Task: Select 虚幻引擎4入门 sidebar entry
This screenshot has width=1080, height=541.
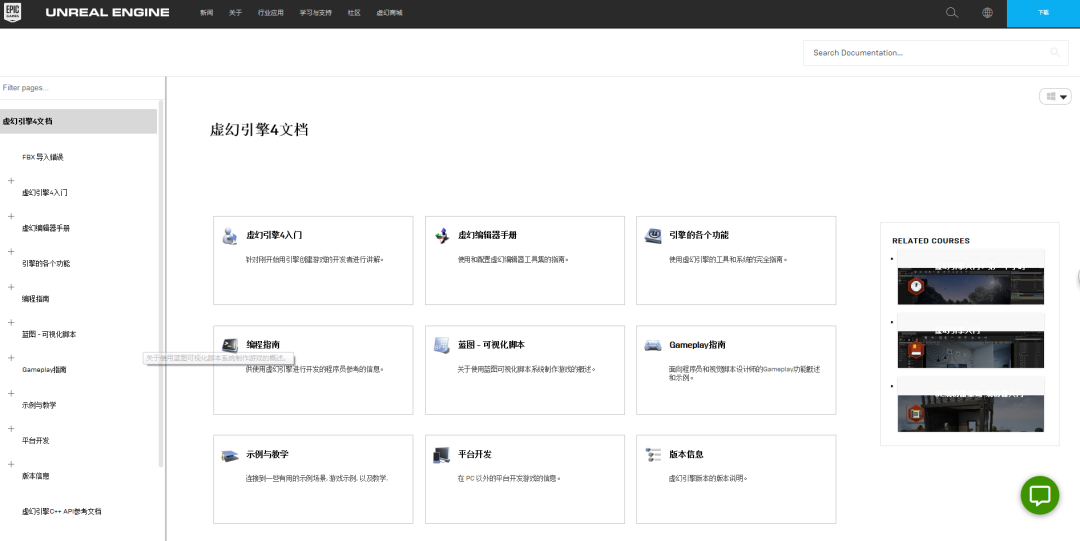Action: [x=45, y=193]
